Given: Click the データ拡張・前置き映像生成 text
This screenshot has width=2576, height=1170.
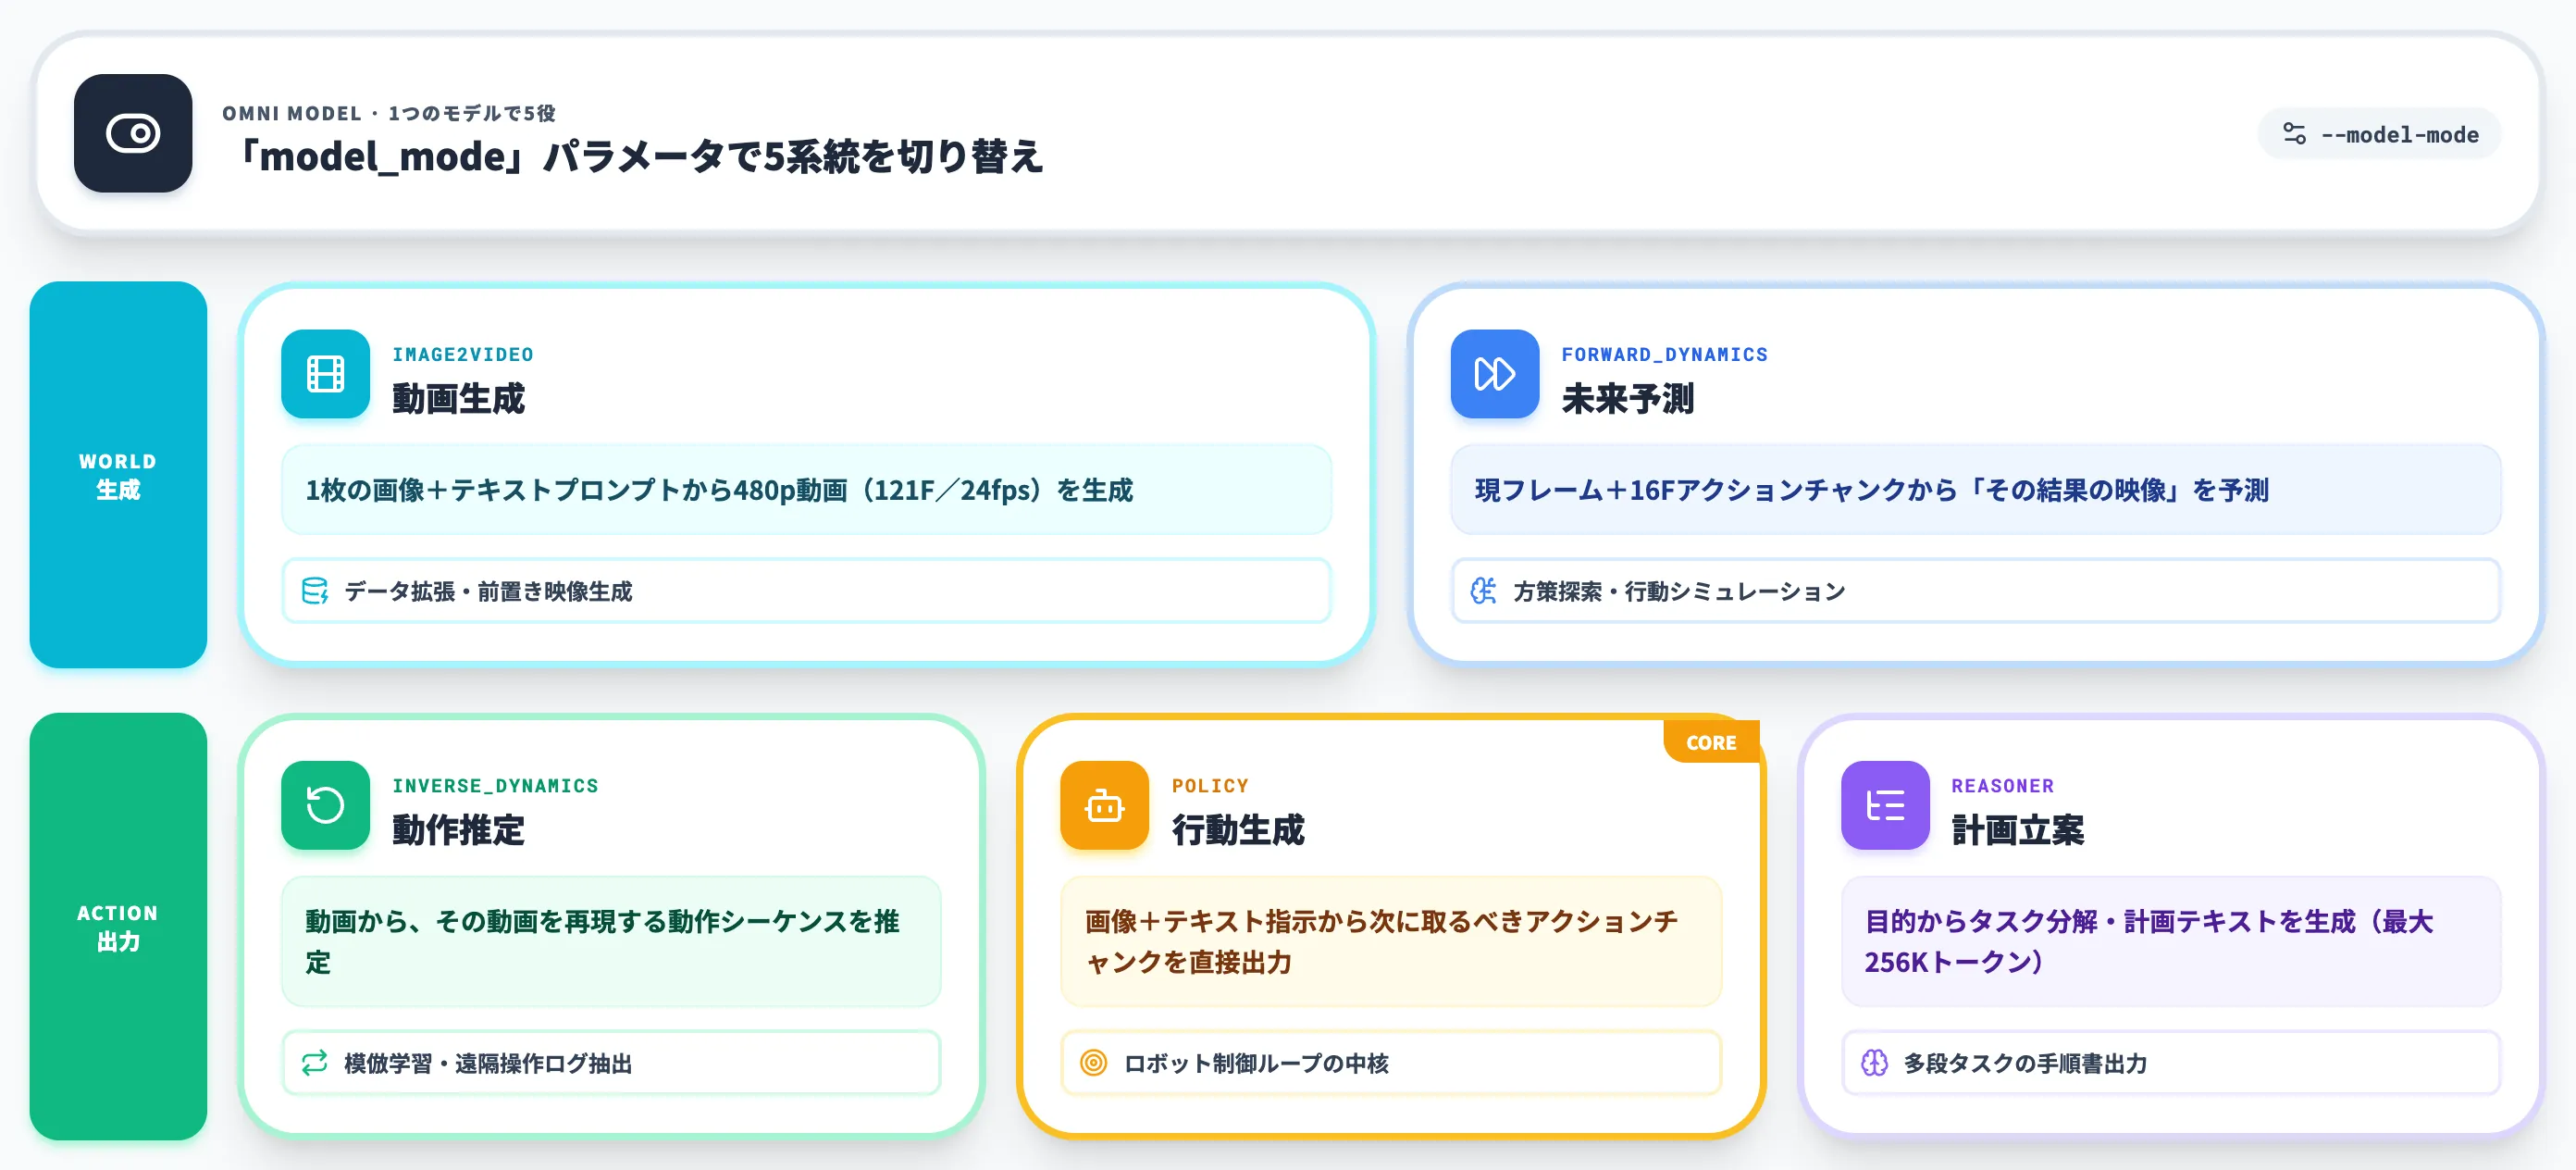Looking at the screenshot, I should click(x=488, y=591).
